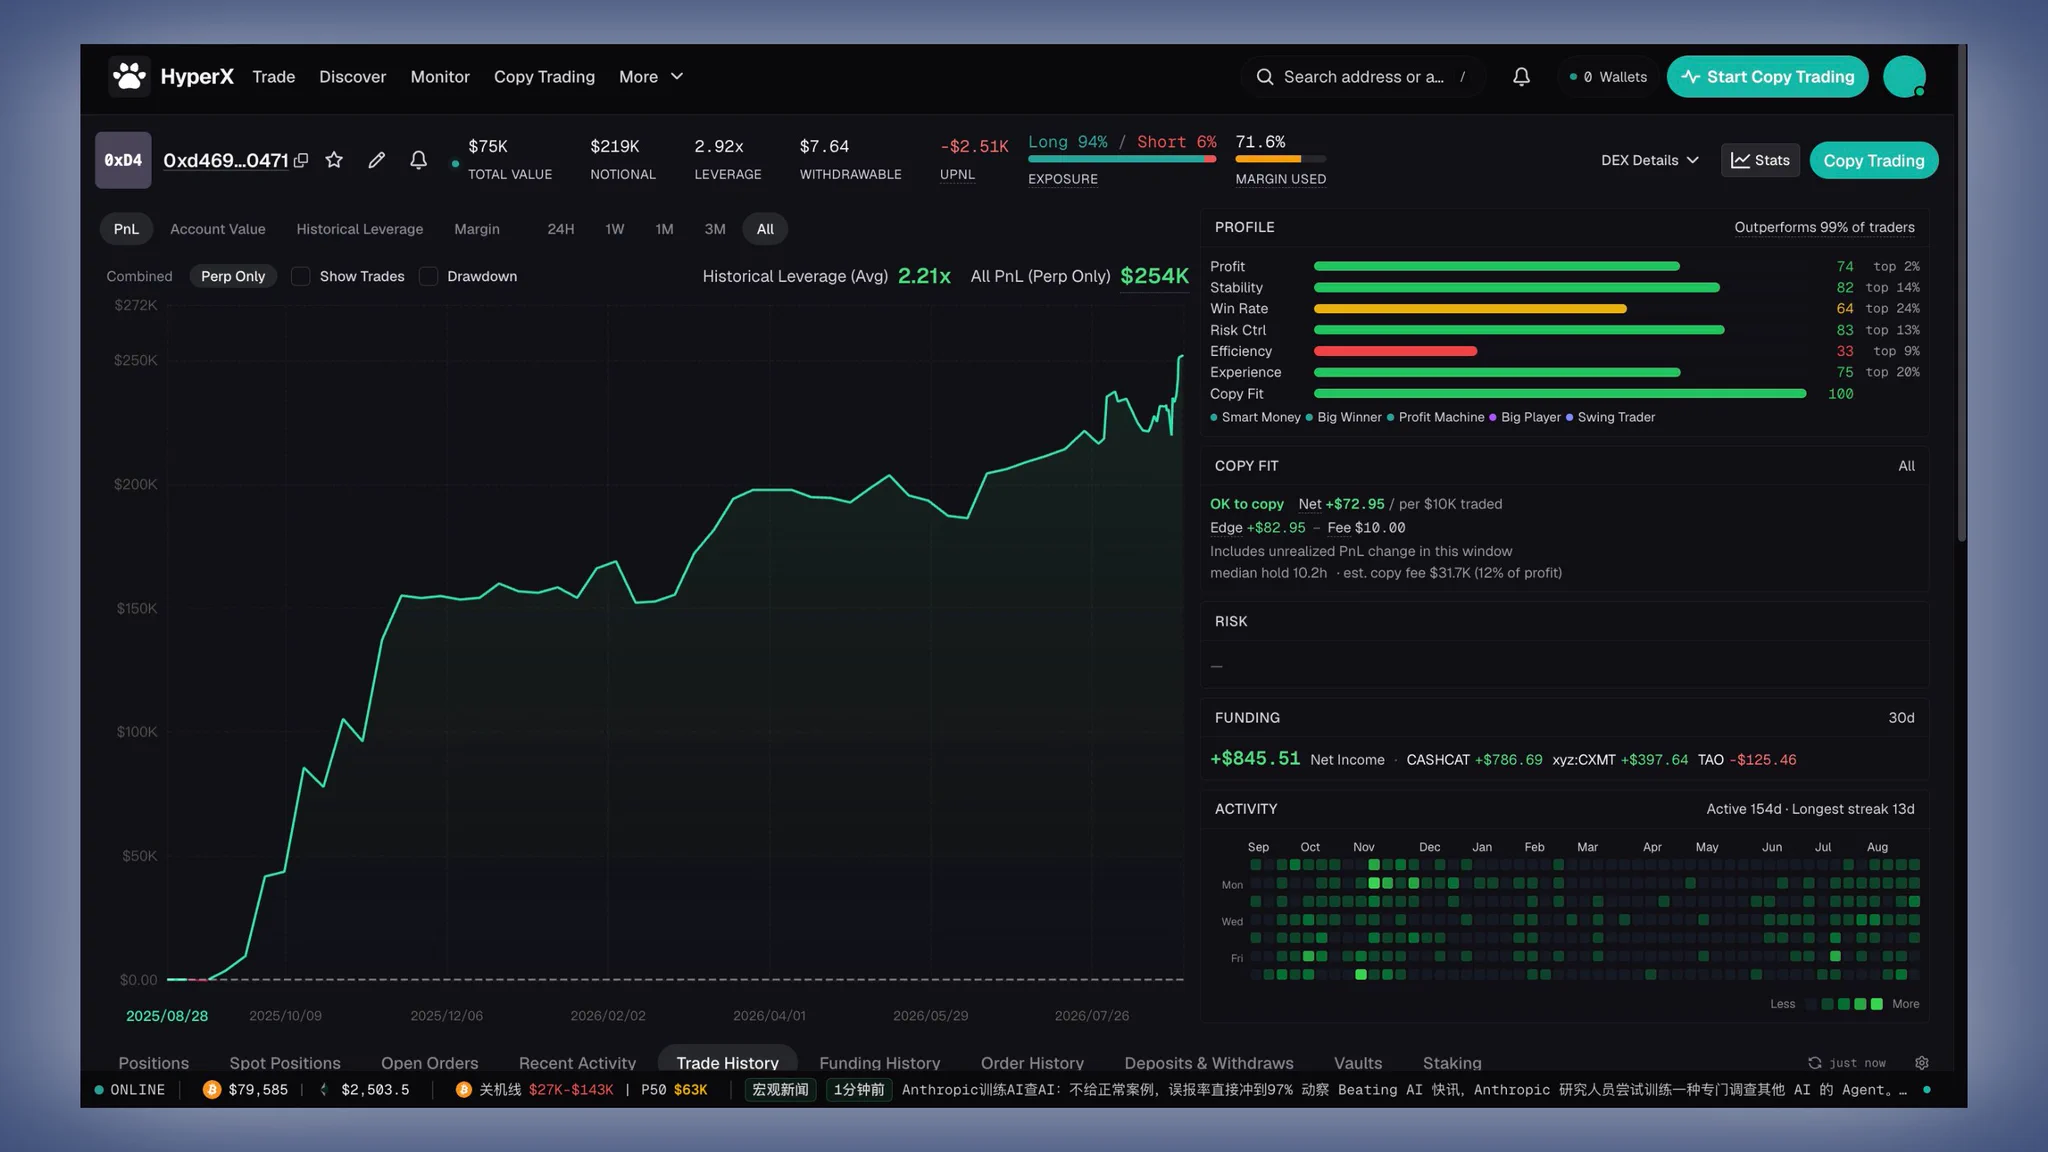Click the 0xD4 wallet avatar badge
The height and width of the screenshot is (1152, 2048).
[123, 160]
